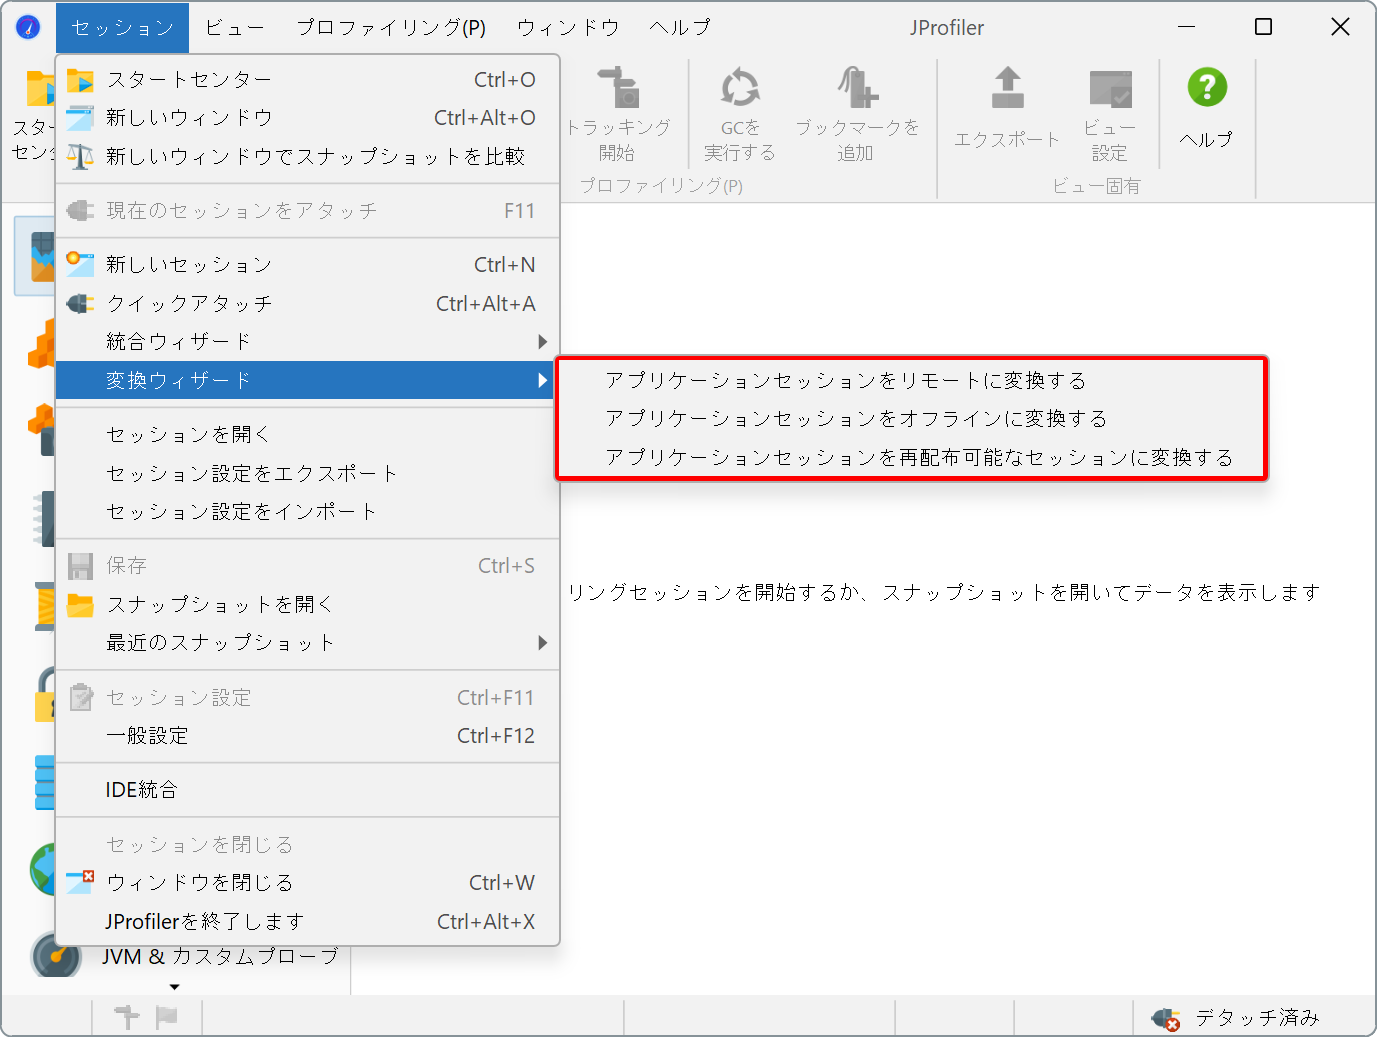Maximize the JProfiler window

(1263, 27)
